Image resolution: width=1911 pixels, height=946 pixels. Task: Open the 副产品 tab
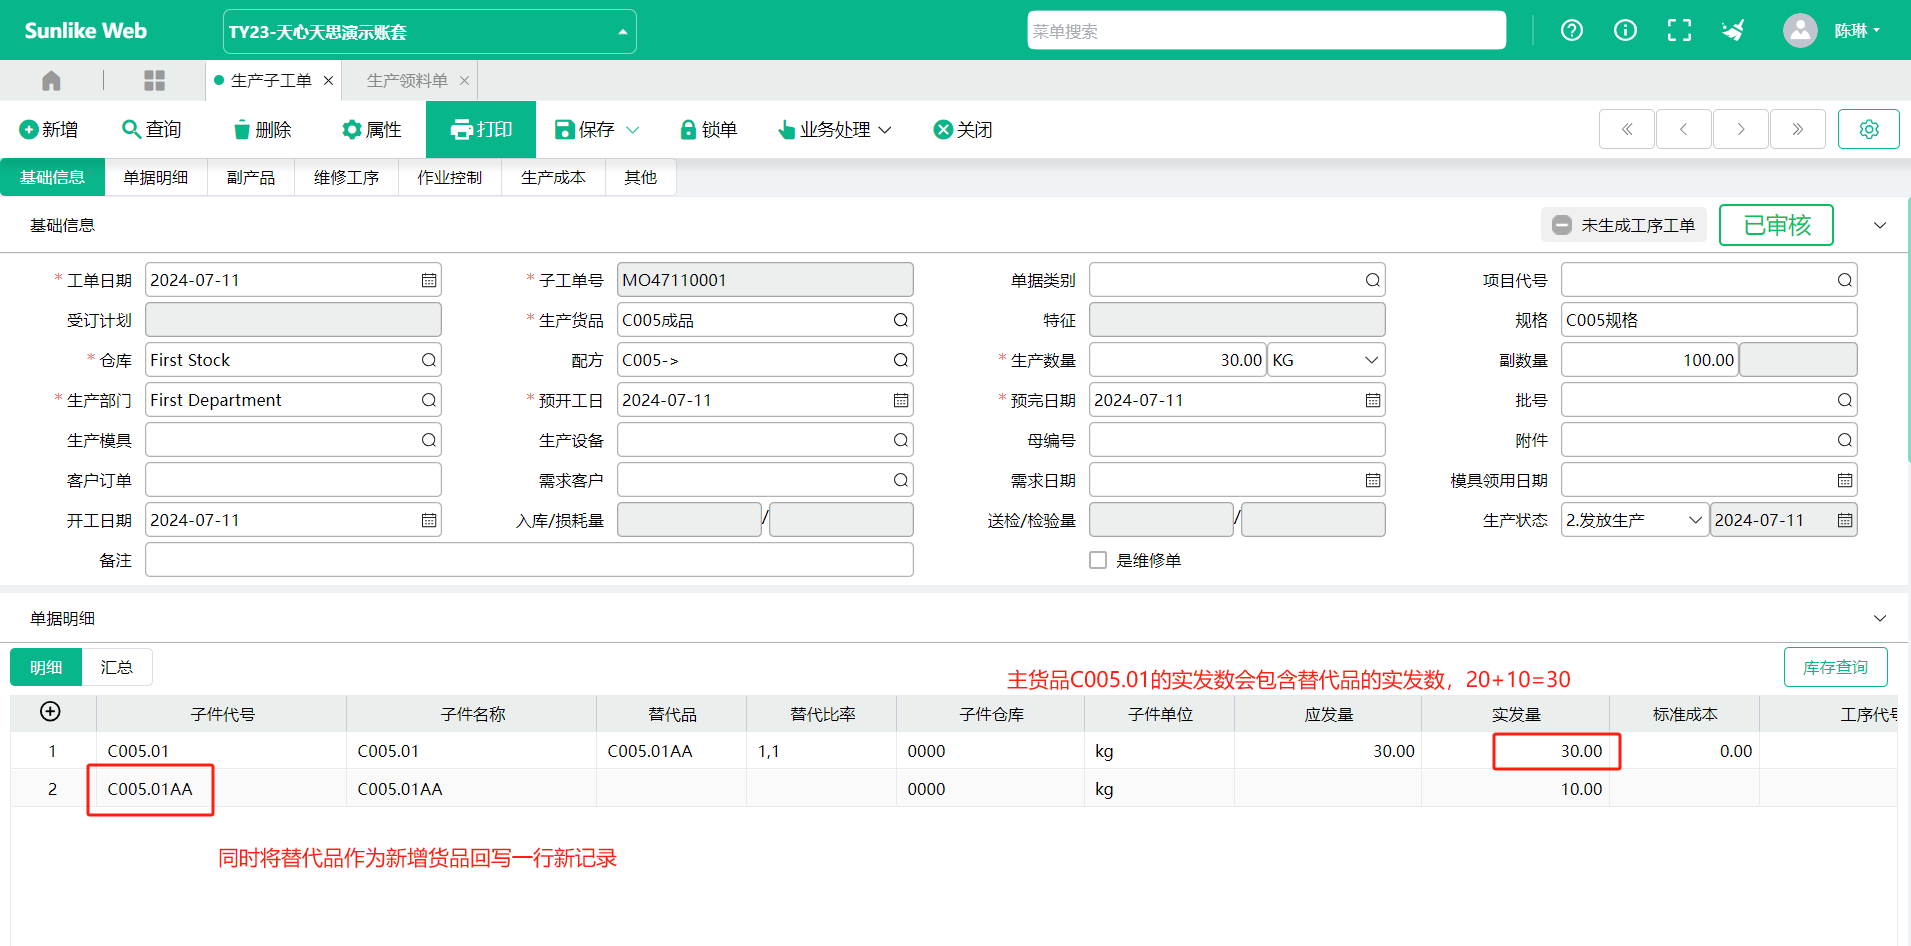(251, 177)
